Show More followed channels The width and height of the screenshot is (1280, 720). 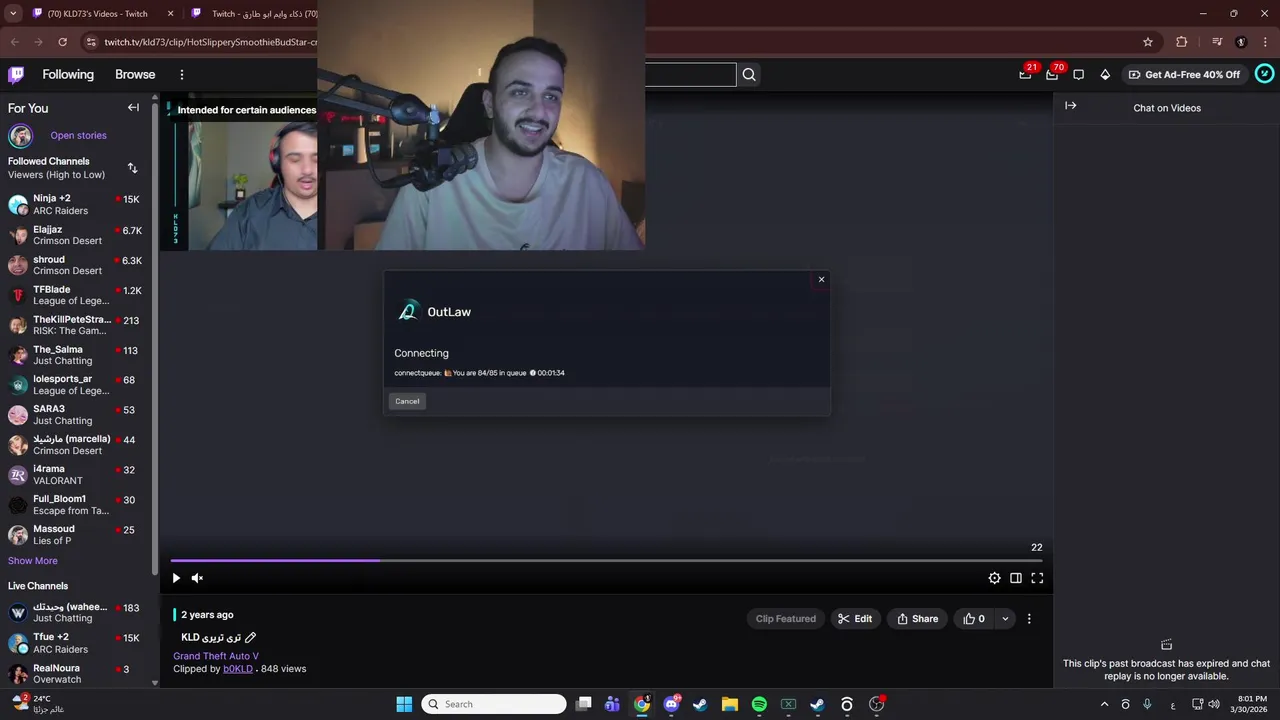[33, 561]
